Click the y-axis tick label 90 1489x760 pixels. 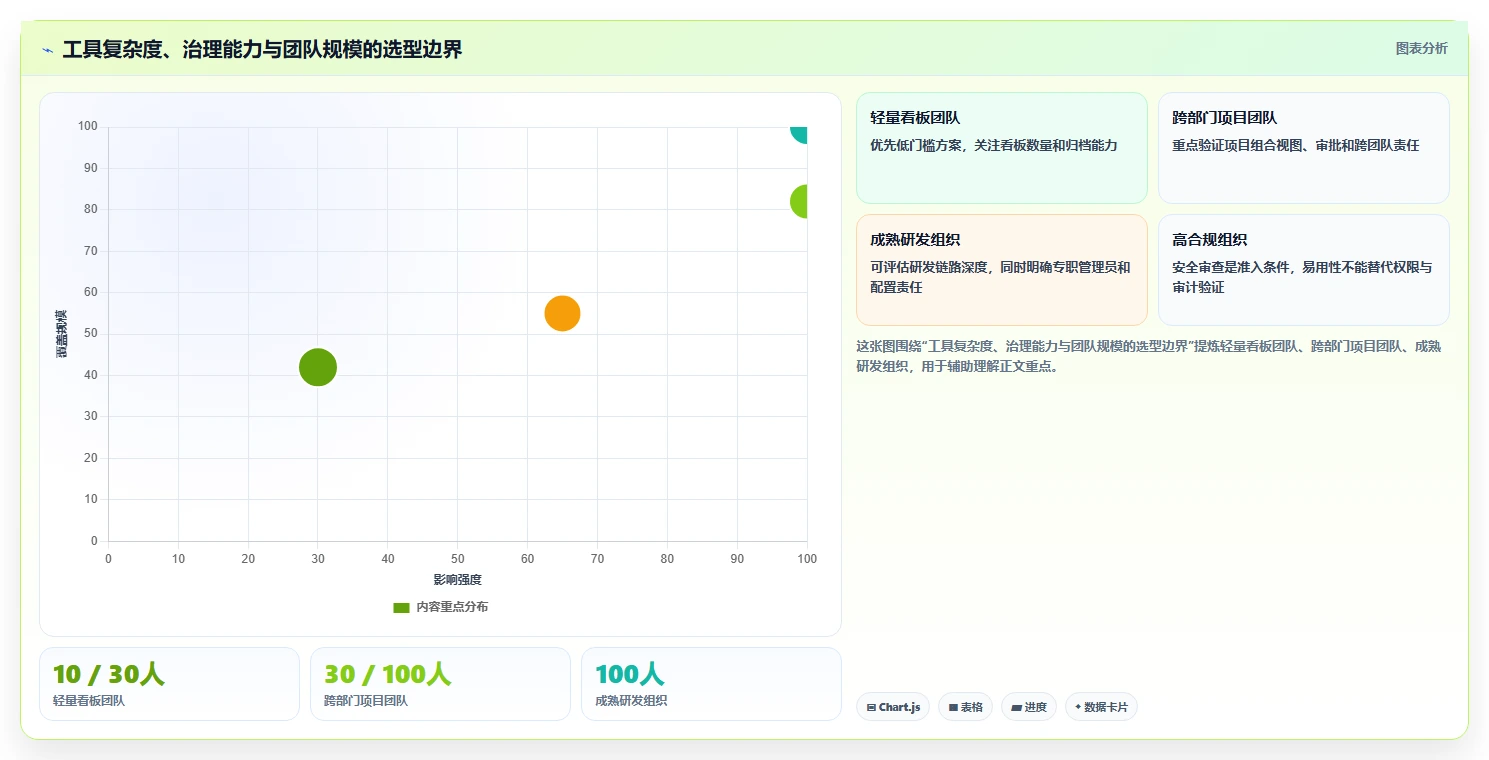(x=91, y=168)
